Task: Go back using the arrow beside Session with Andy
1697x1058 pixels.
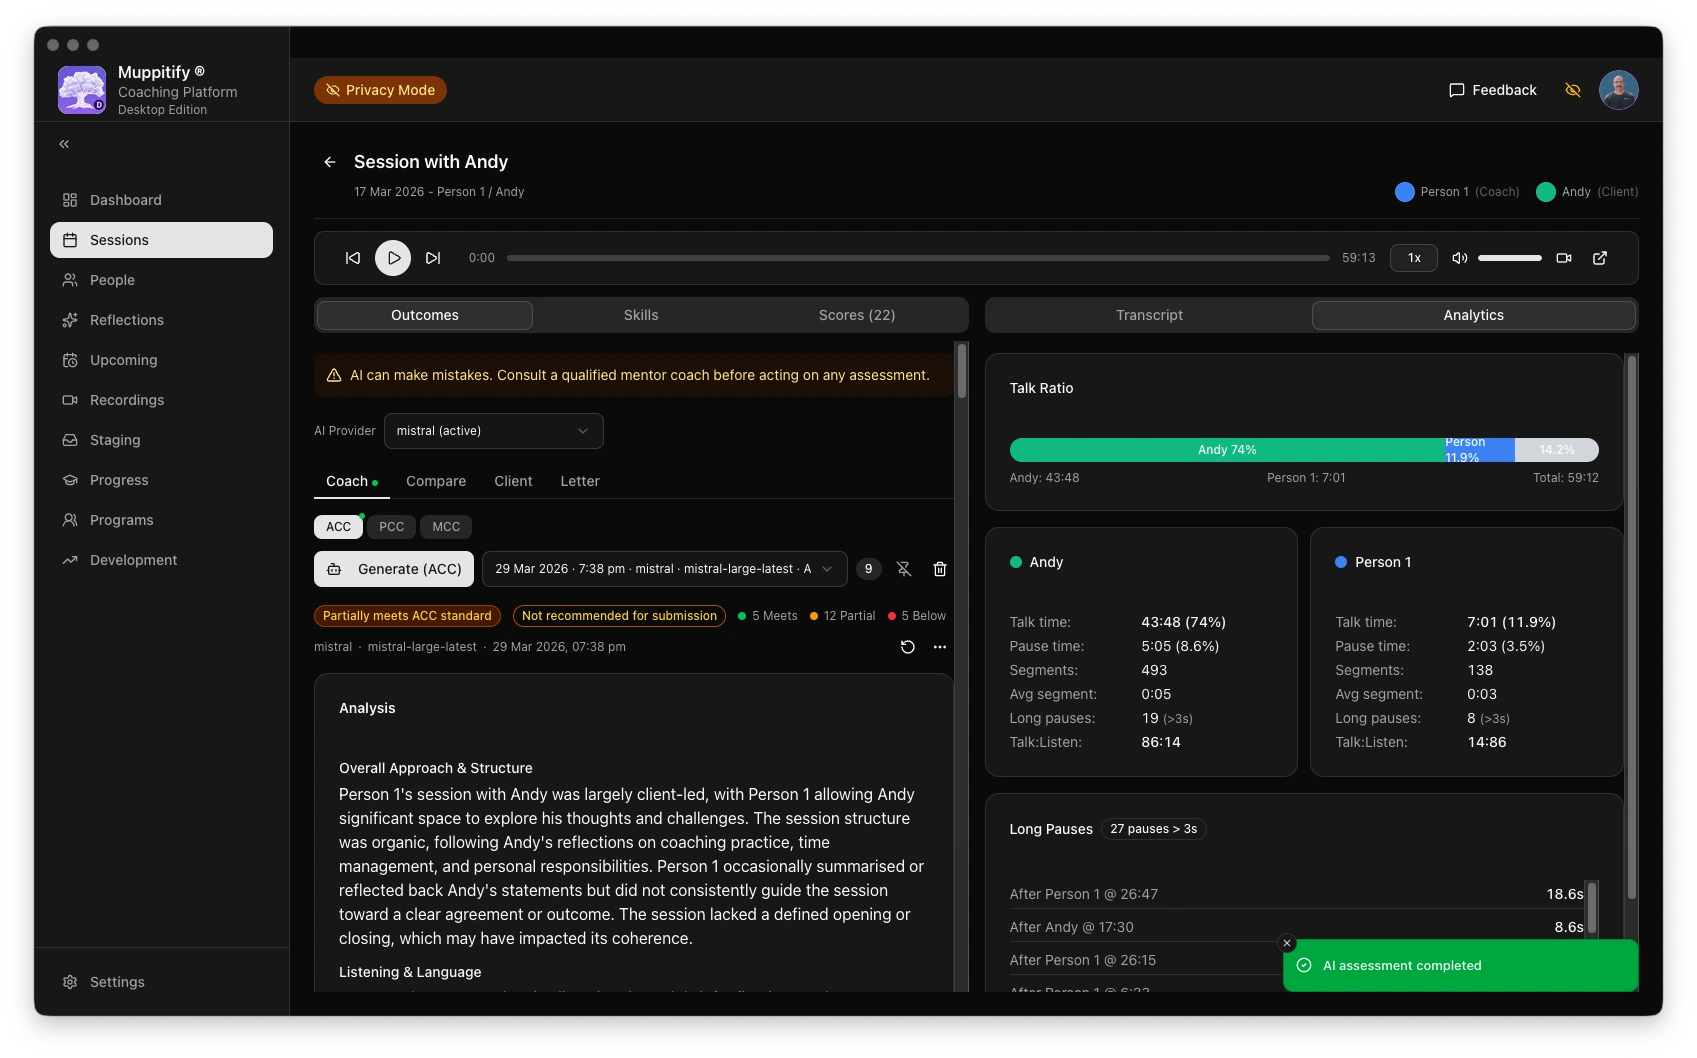Action: point(330,162)
